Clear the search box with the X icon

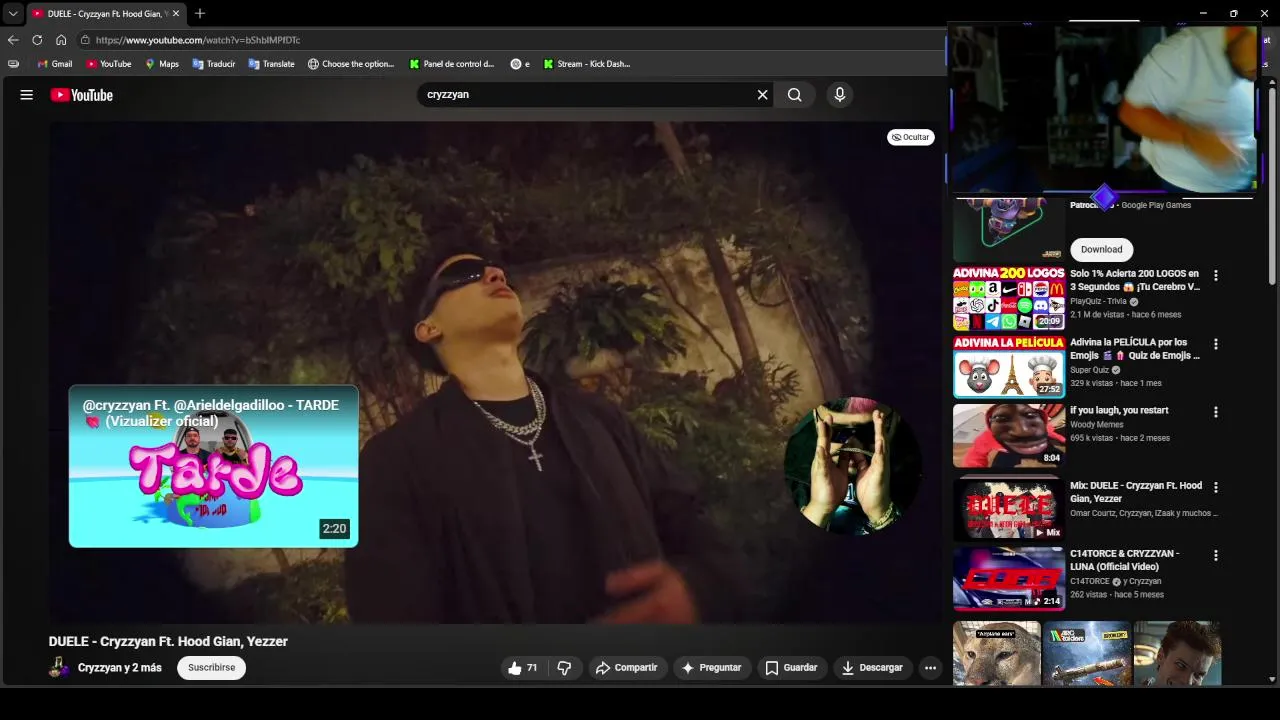762,95
